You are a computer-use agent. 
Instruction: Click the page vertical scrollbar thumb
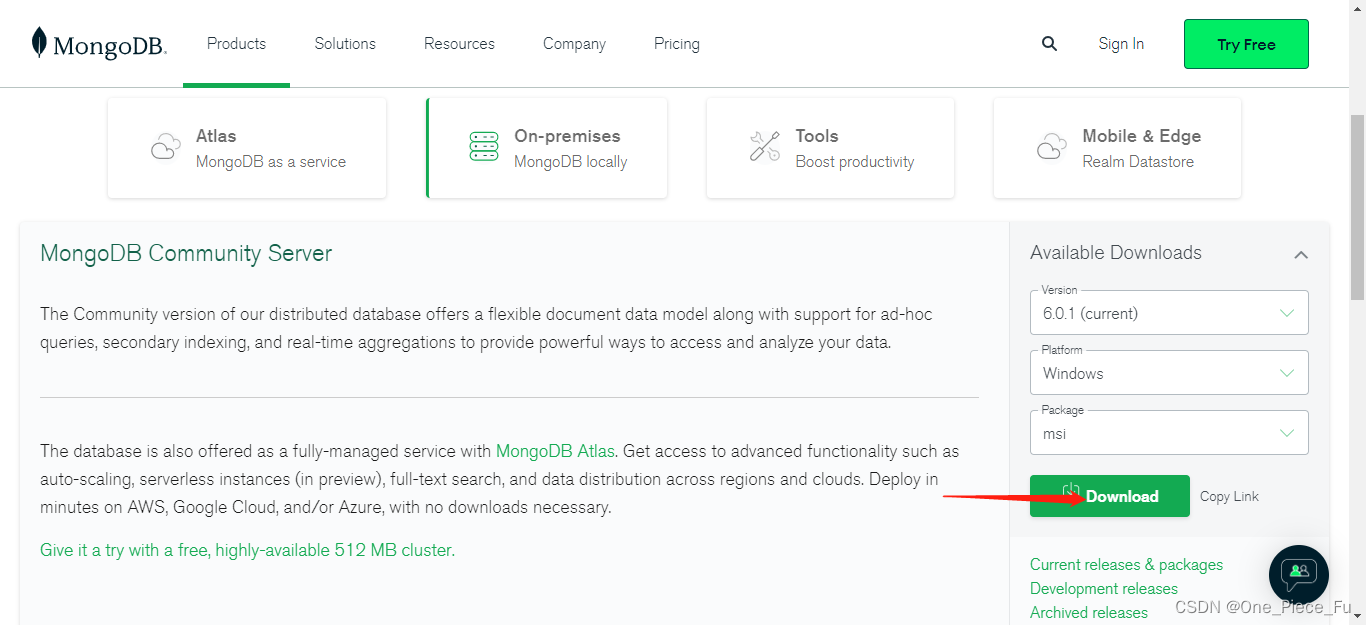point(1357,206)
